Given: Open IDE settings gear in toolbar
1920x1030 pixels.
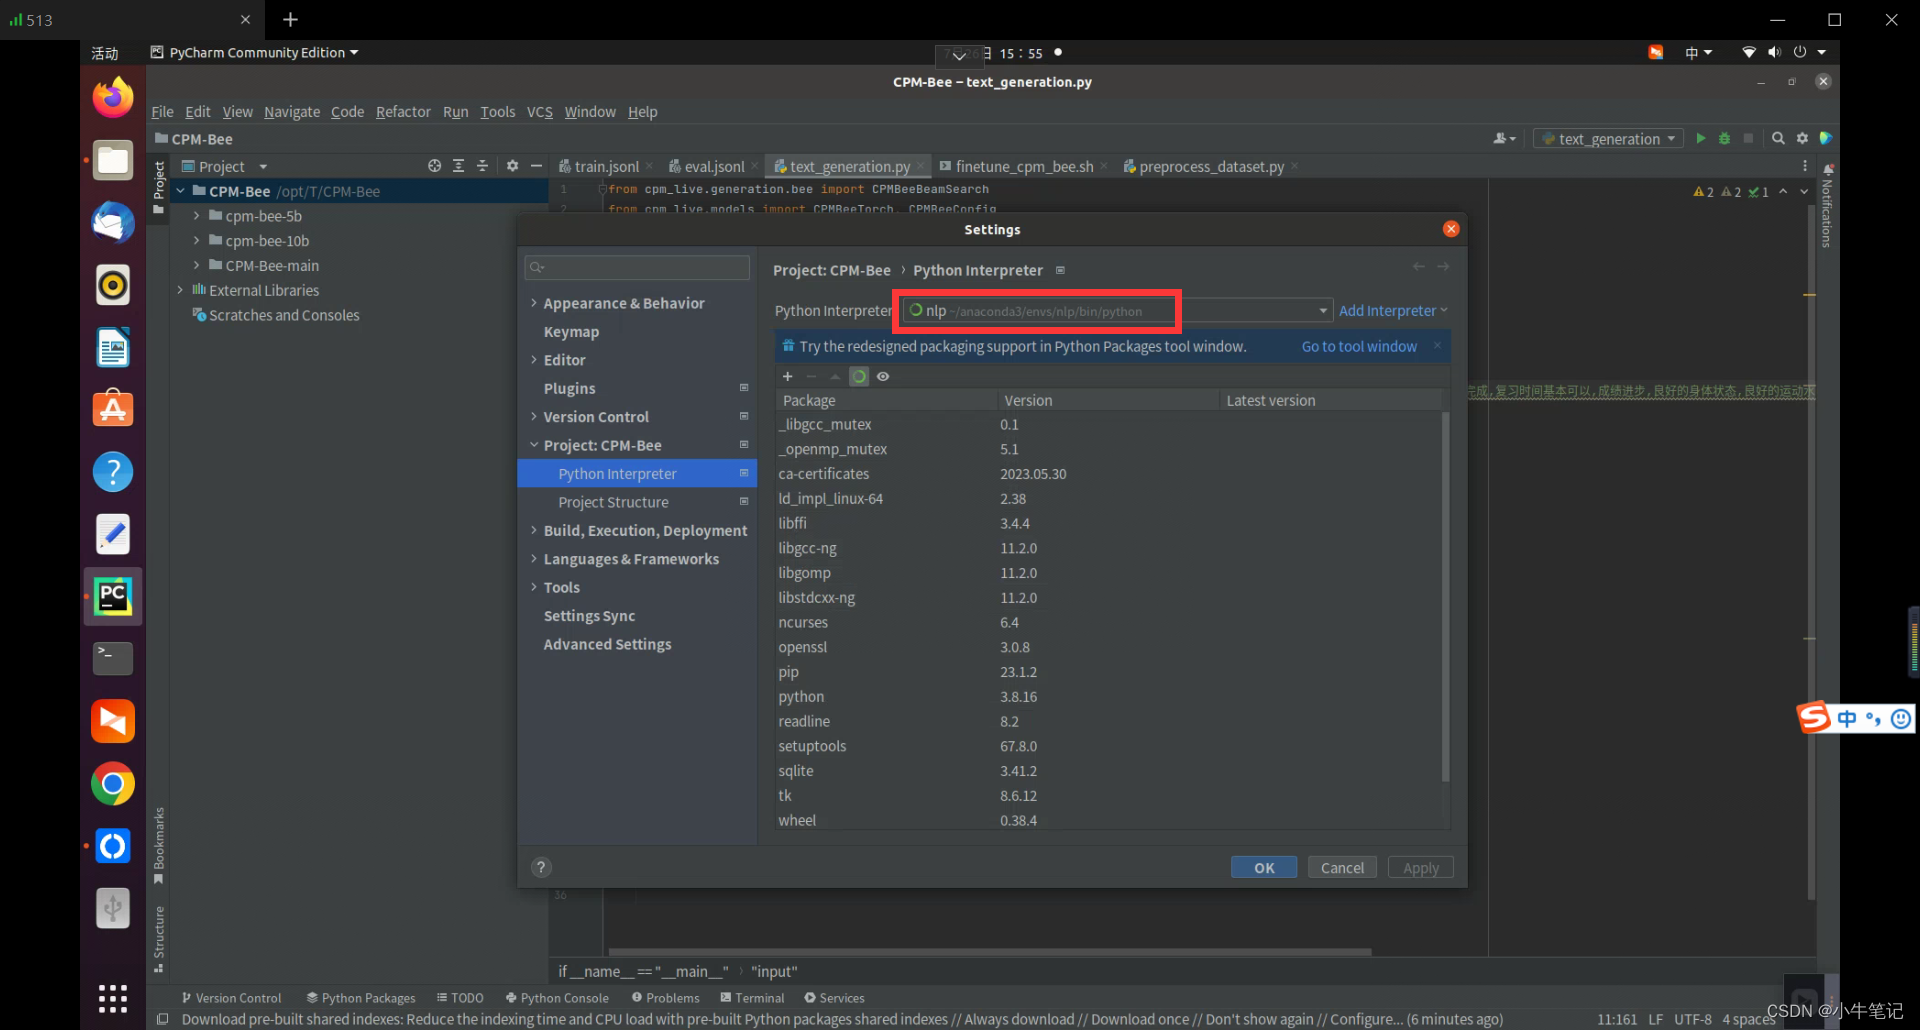Looking at the screenshot, I should coord(1802,139).
